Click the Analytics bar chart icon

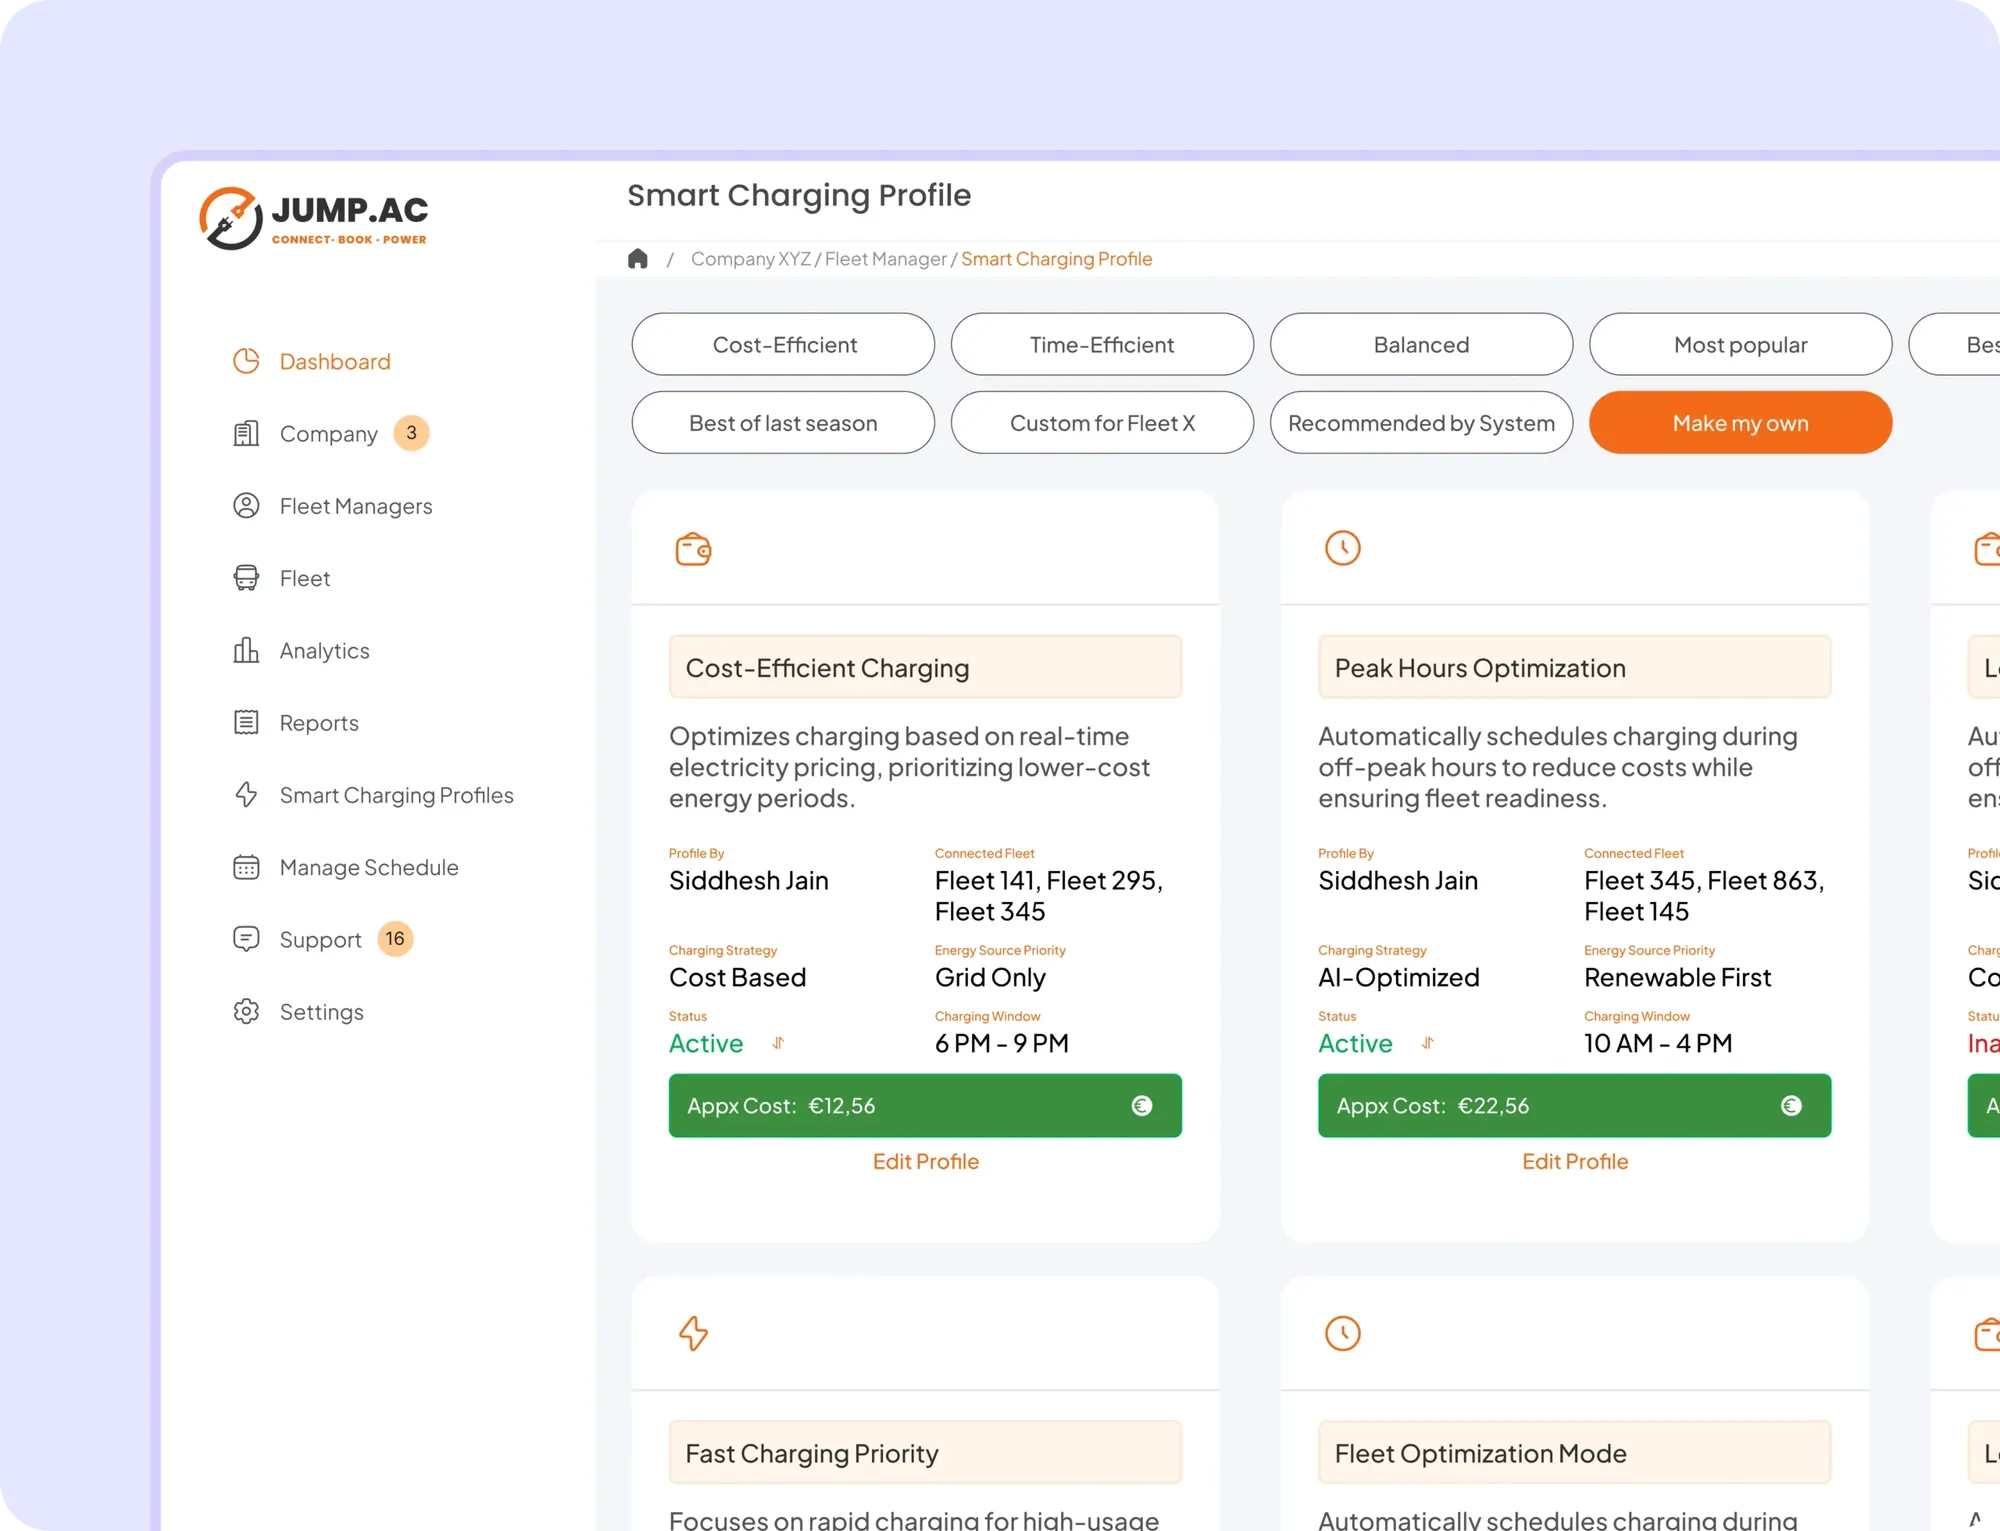click(246, 650)
